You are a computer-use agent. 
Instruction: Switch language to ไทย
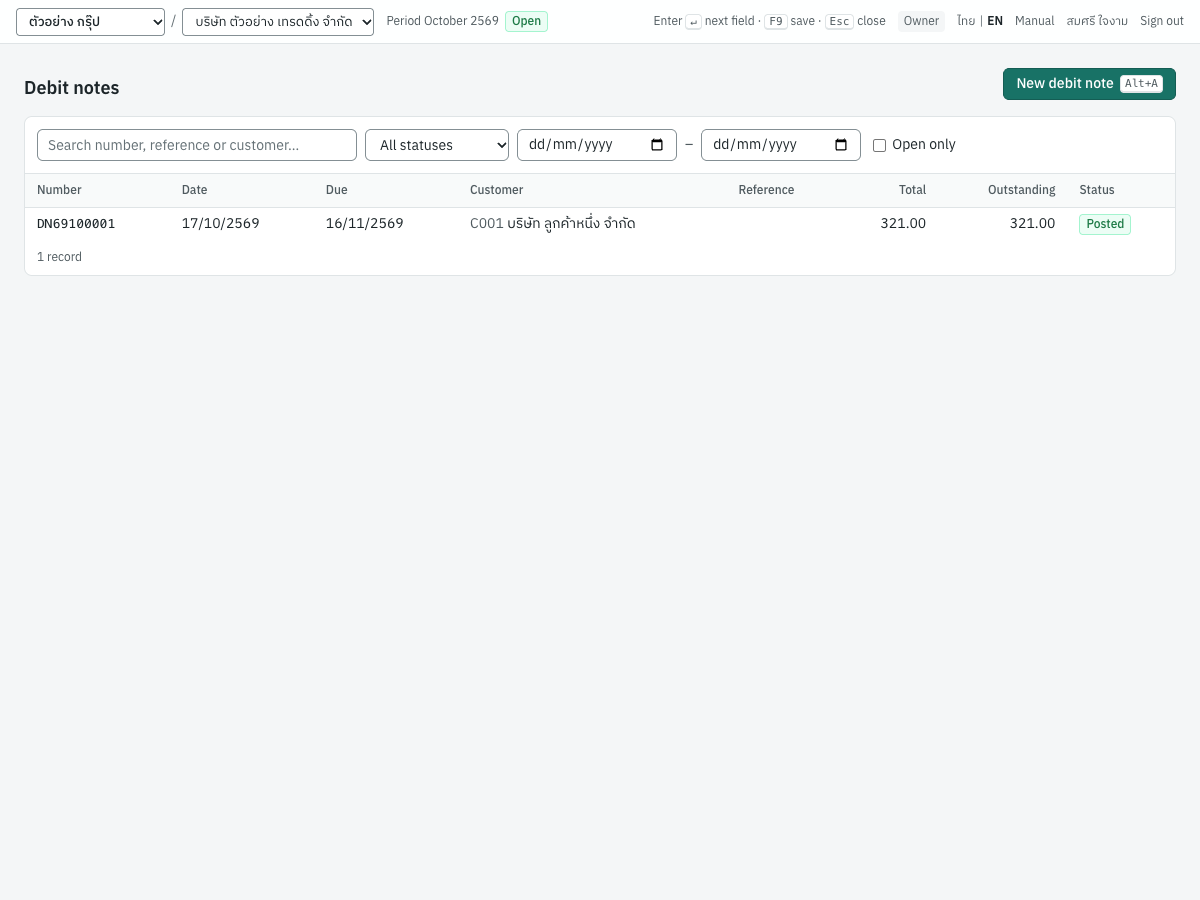coord(966,21)
